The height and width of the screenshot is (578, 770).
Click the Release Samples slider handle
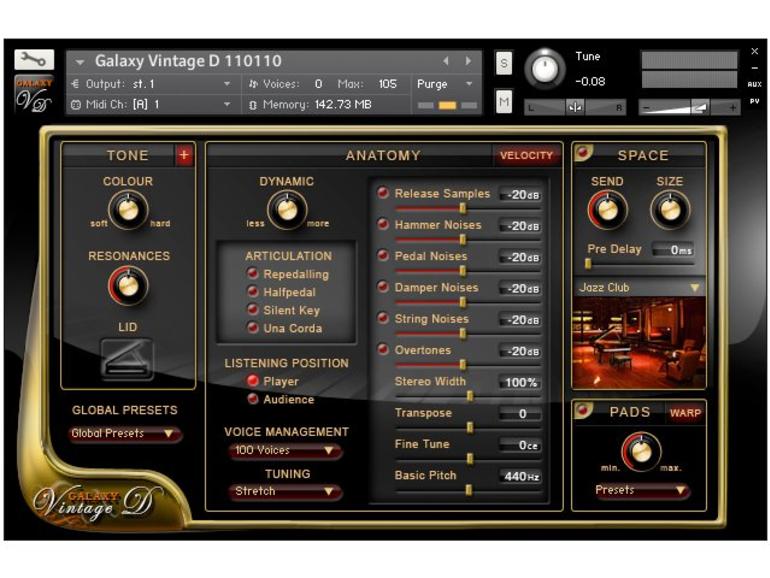[x=463, y=208]
